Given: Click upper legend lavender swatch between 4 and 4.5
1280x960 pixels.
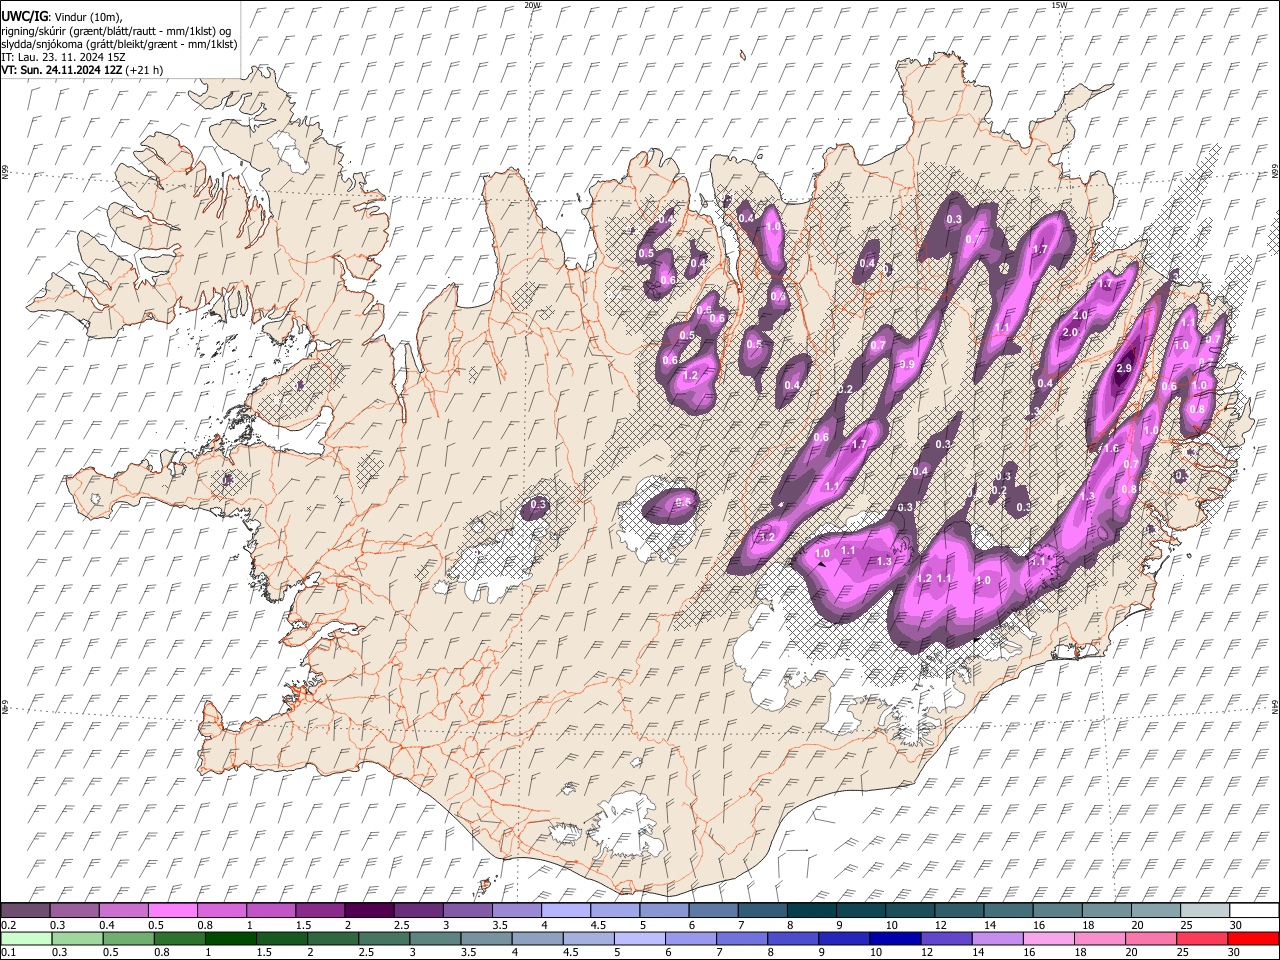Looking at the screenshot, I should point(566,910).
